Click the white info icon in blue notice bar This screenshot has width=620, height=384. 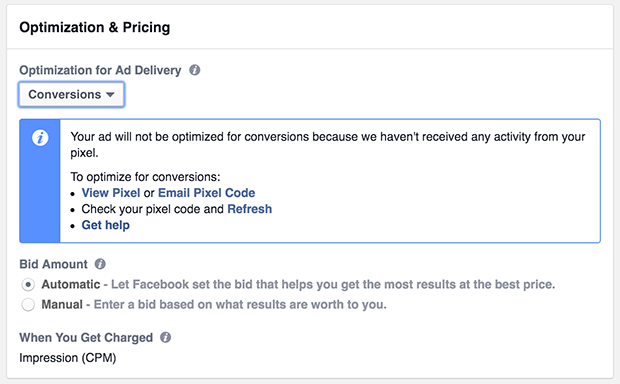40,138
